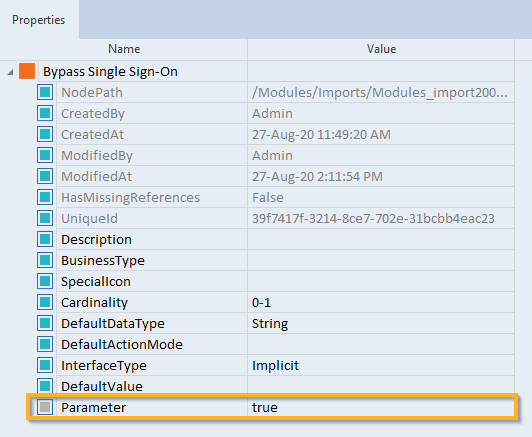Viewport: 532px width, 437px height.
Task: Click the orange Bypass Single Sign-On module icon
Action: point(27,71)
